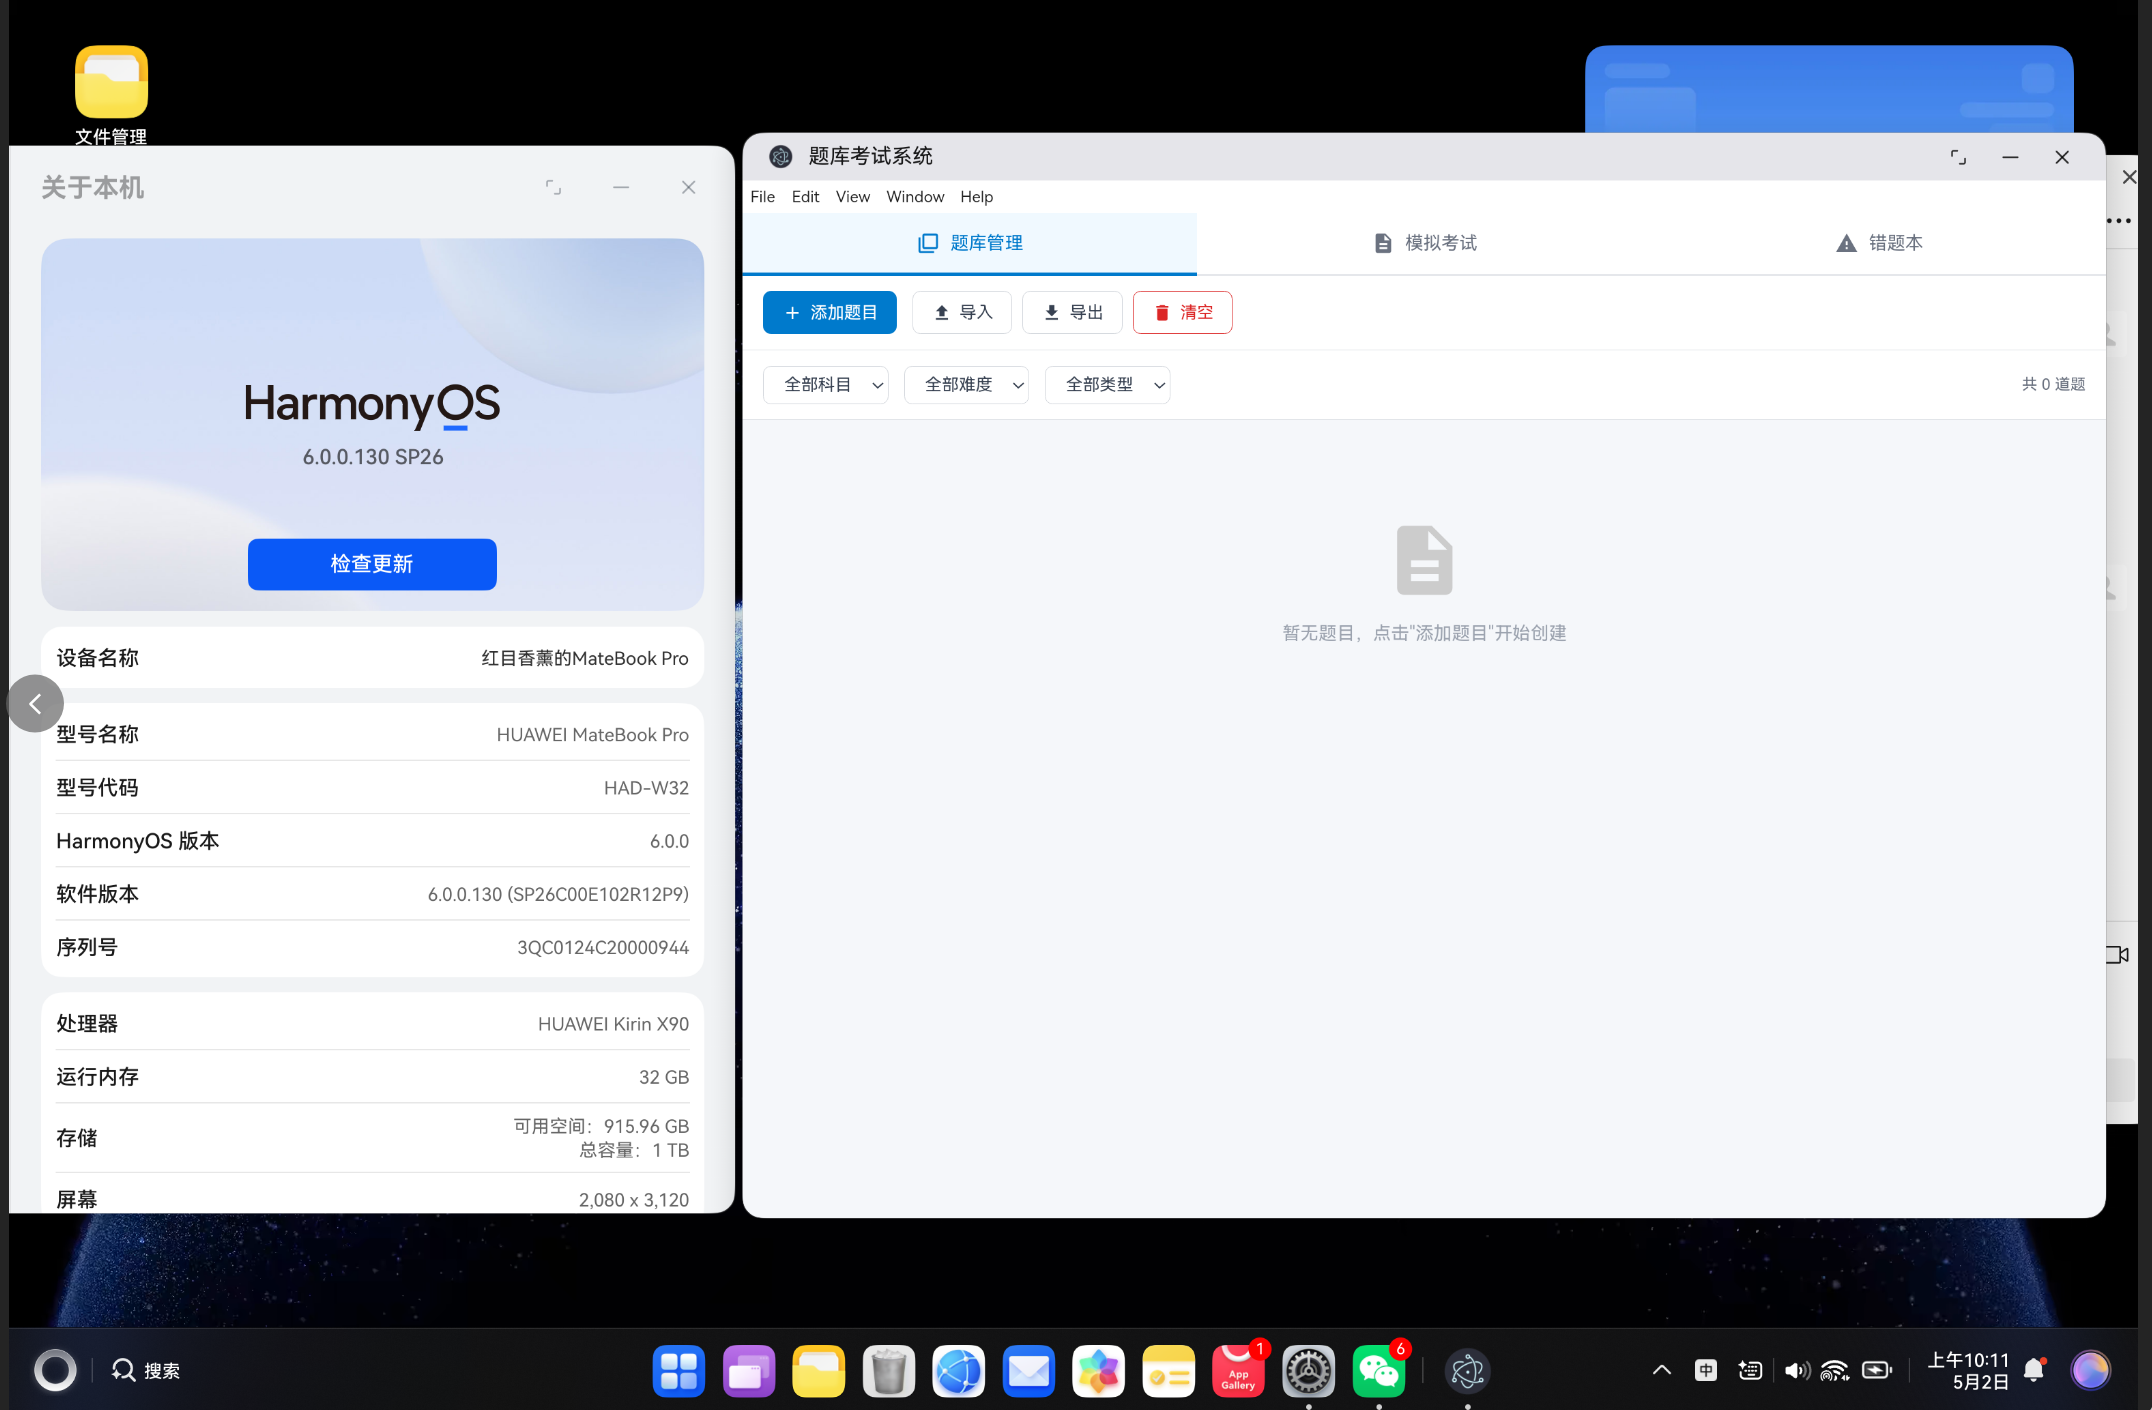2152x1410 pixels.
Task: Click the volume speaker icon
Action: coord(1797,1370)
